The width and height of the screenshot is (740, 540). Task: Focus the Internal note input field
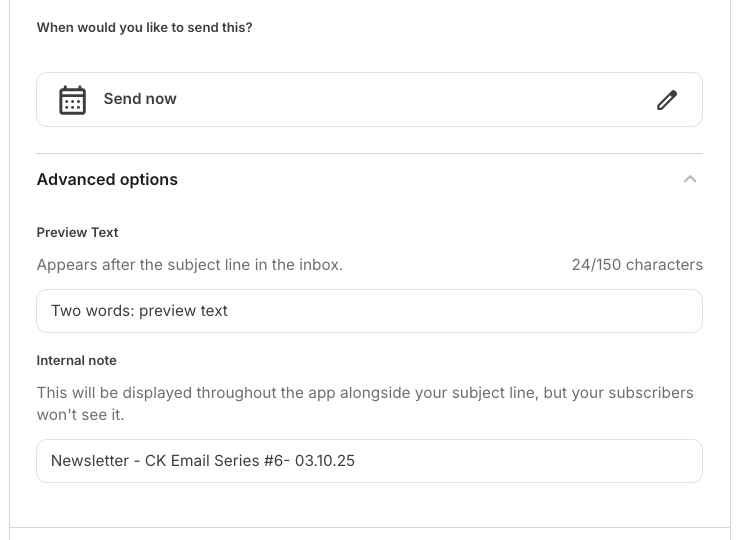(370, 461)
